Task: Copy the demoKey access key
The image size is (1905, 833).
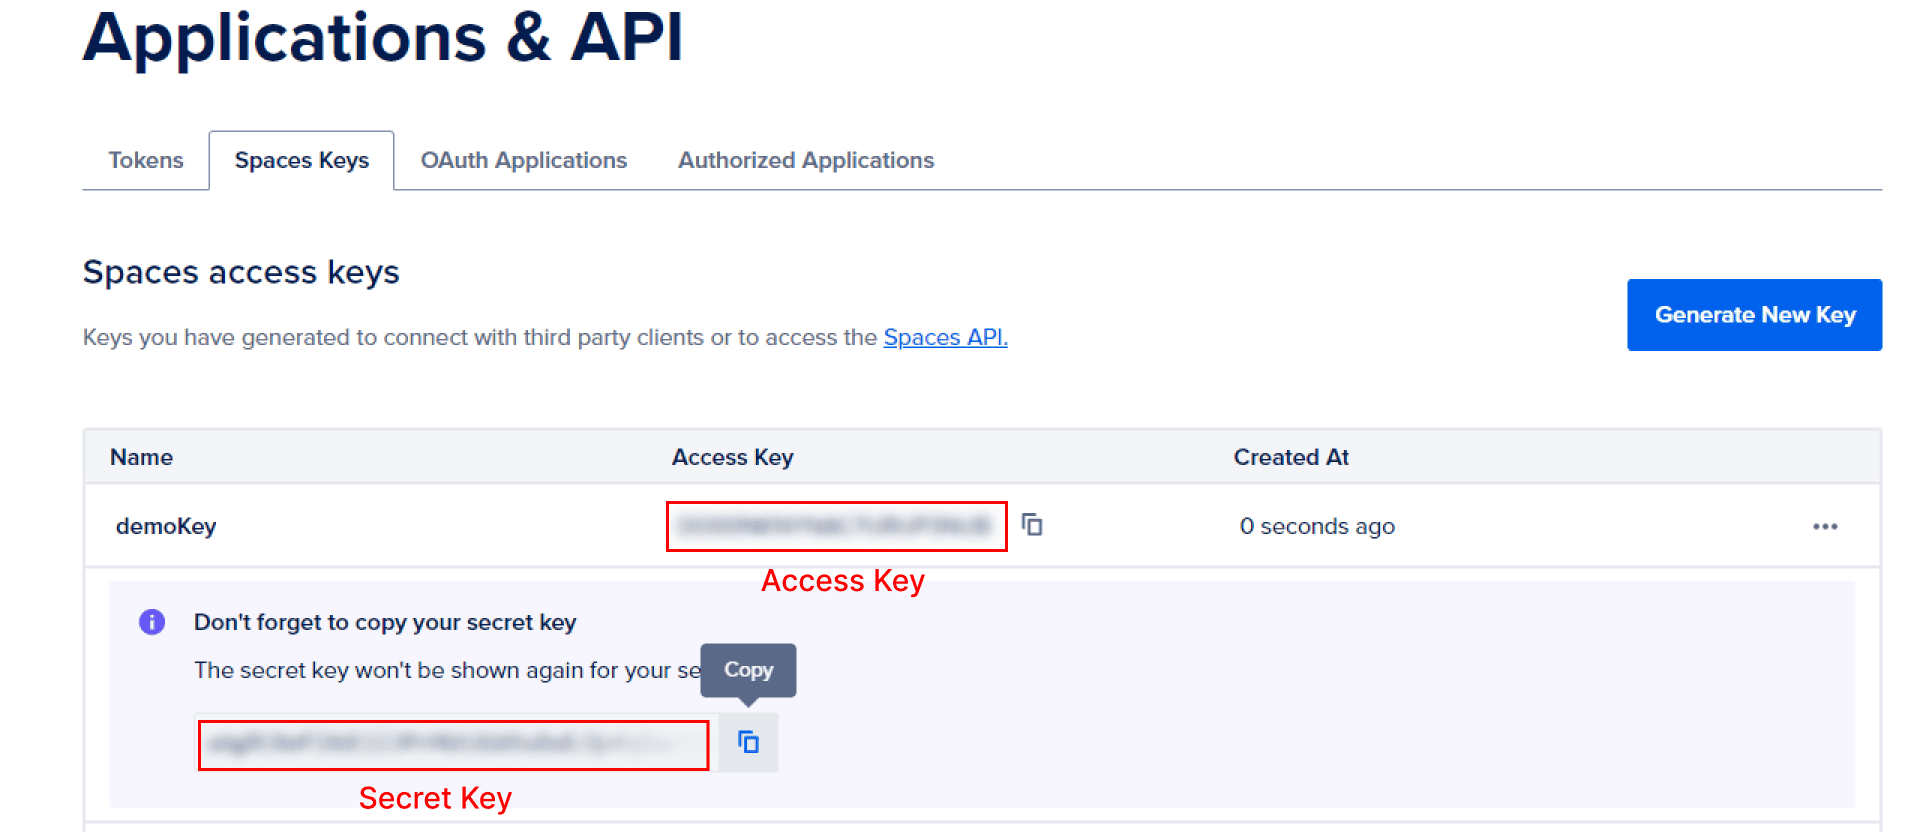Action: point(1031,525)
